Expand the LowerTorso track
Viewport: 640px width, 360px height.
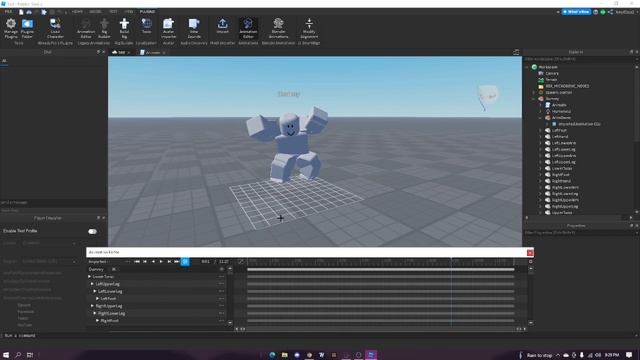[89, 277]
